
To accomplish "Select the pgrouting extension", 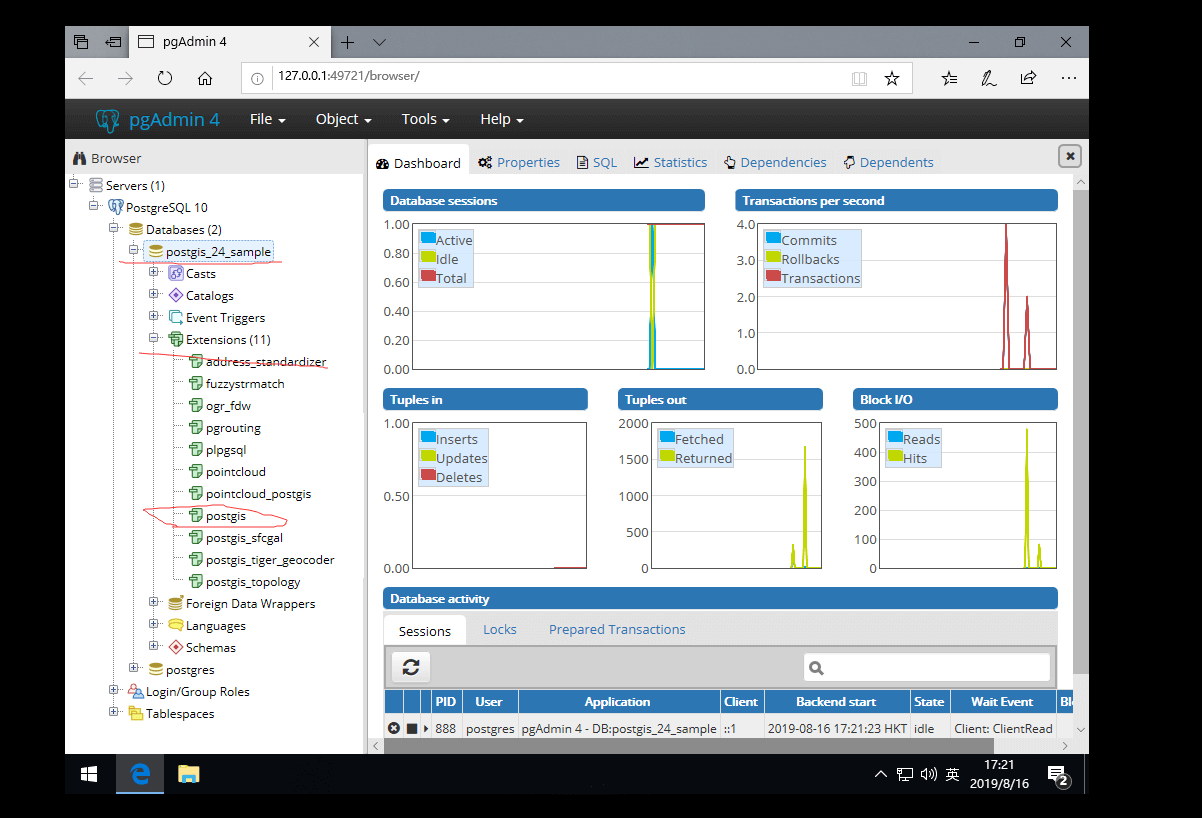I will coord(233,428).
